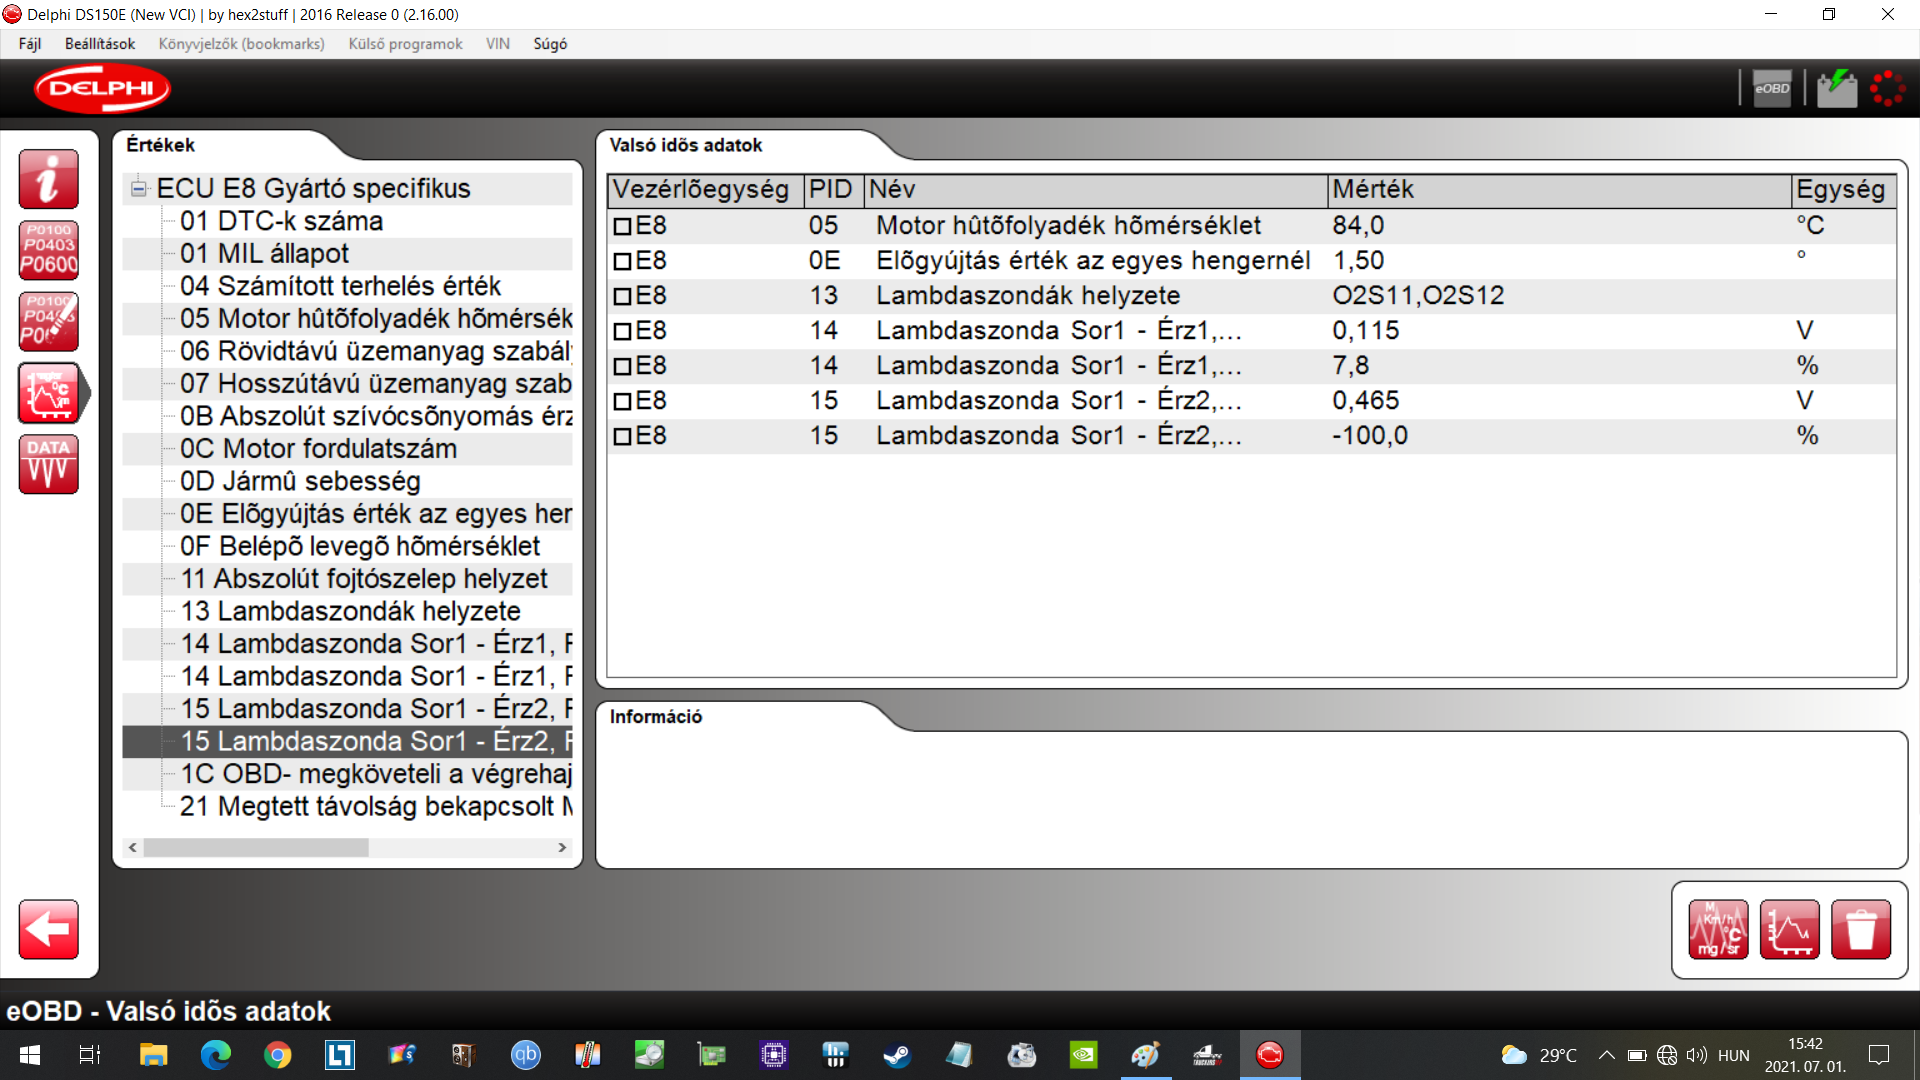Open the vehicle info icon
The width and height of the screenshot is (1920, 1080).
pos(48,179)
